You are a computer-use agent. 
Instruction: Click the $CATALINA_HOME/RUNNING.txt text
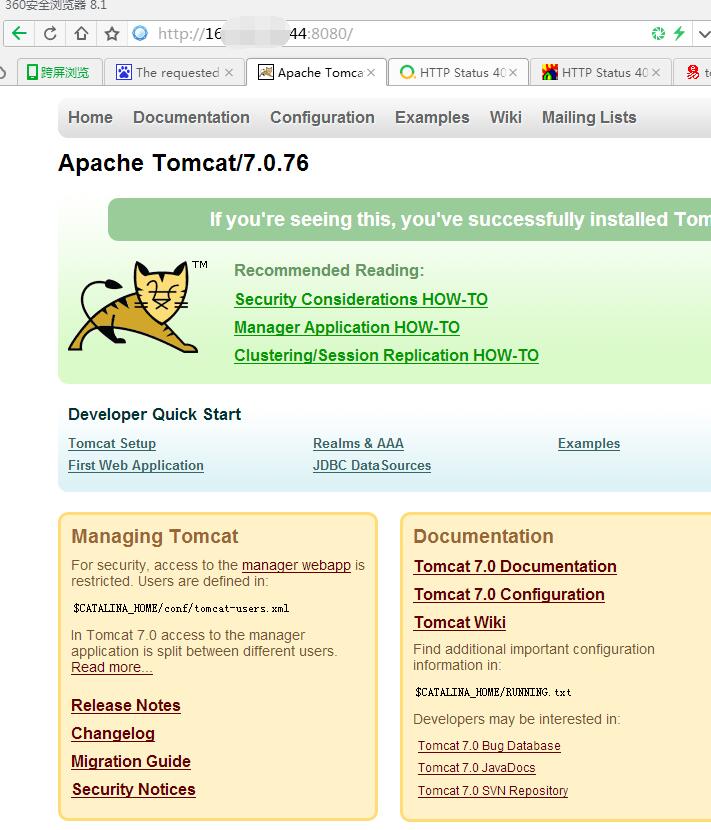point(493,692)
